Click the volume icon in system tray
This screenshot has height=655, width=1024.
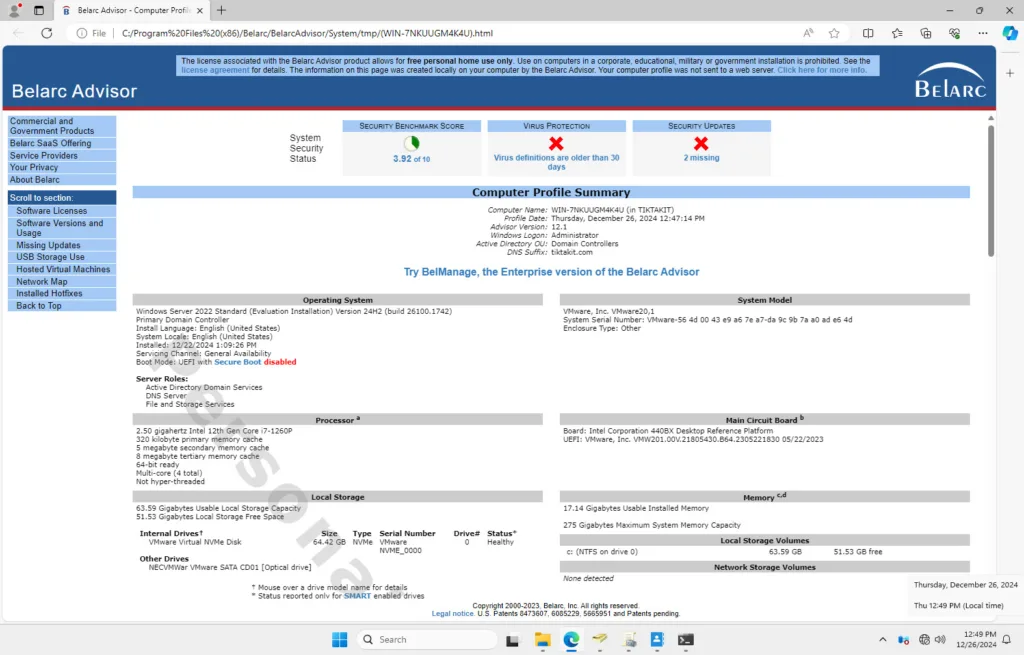point(940,639)
